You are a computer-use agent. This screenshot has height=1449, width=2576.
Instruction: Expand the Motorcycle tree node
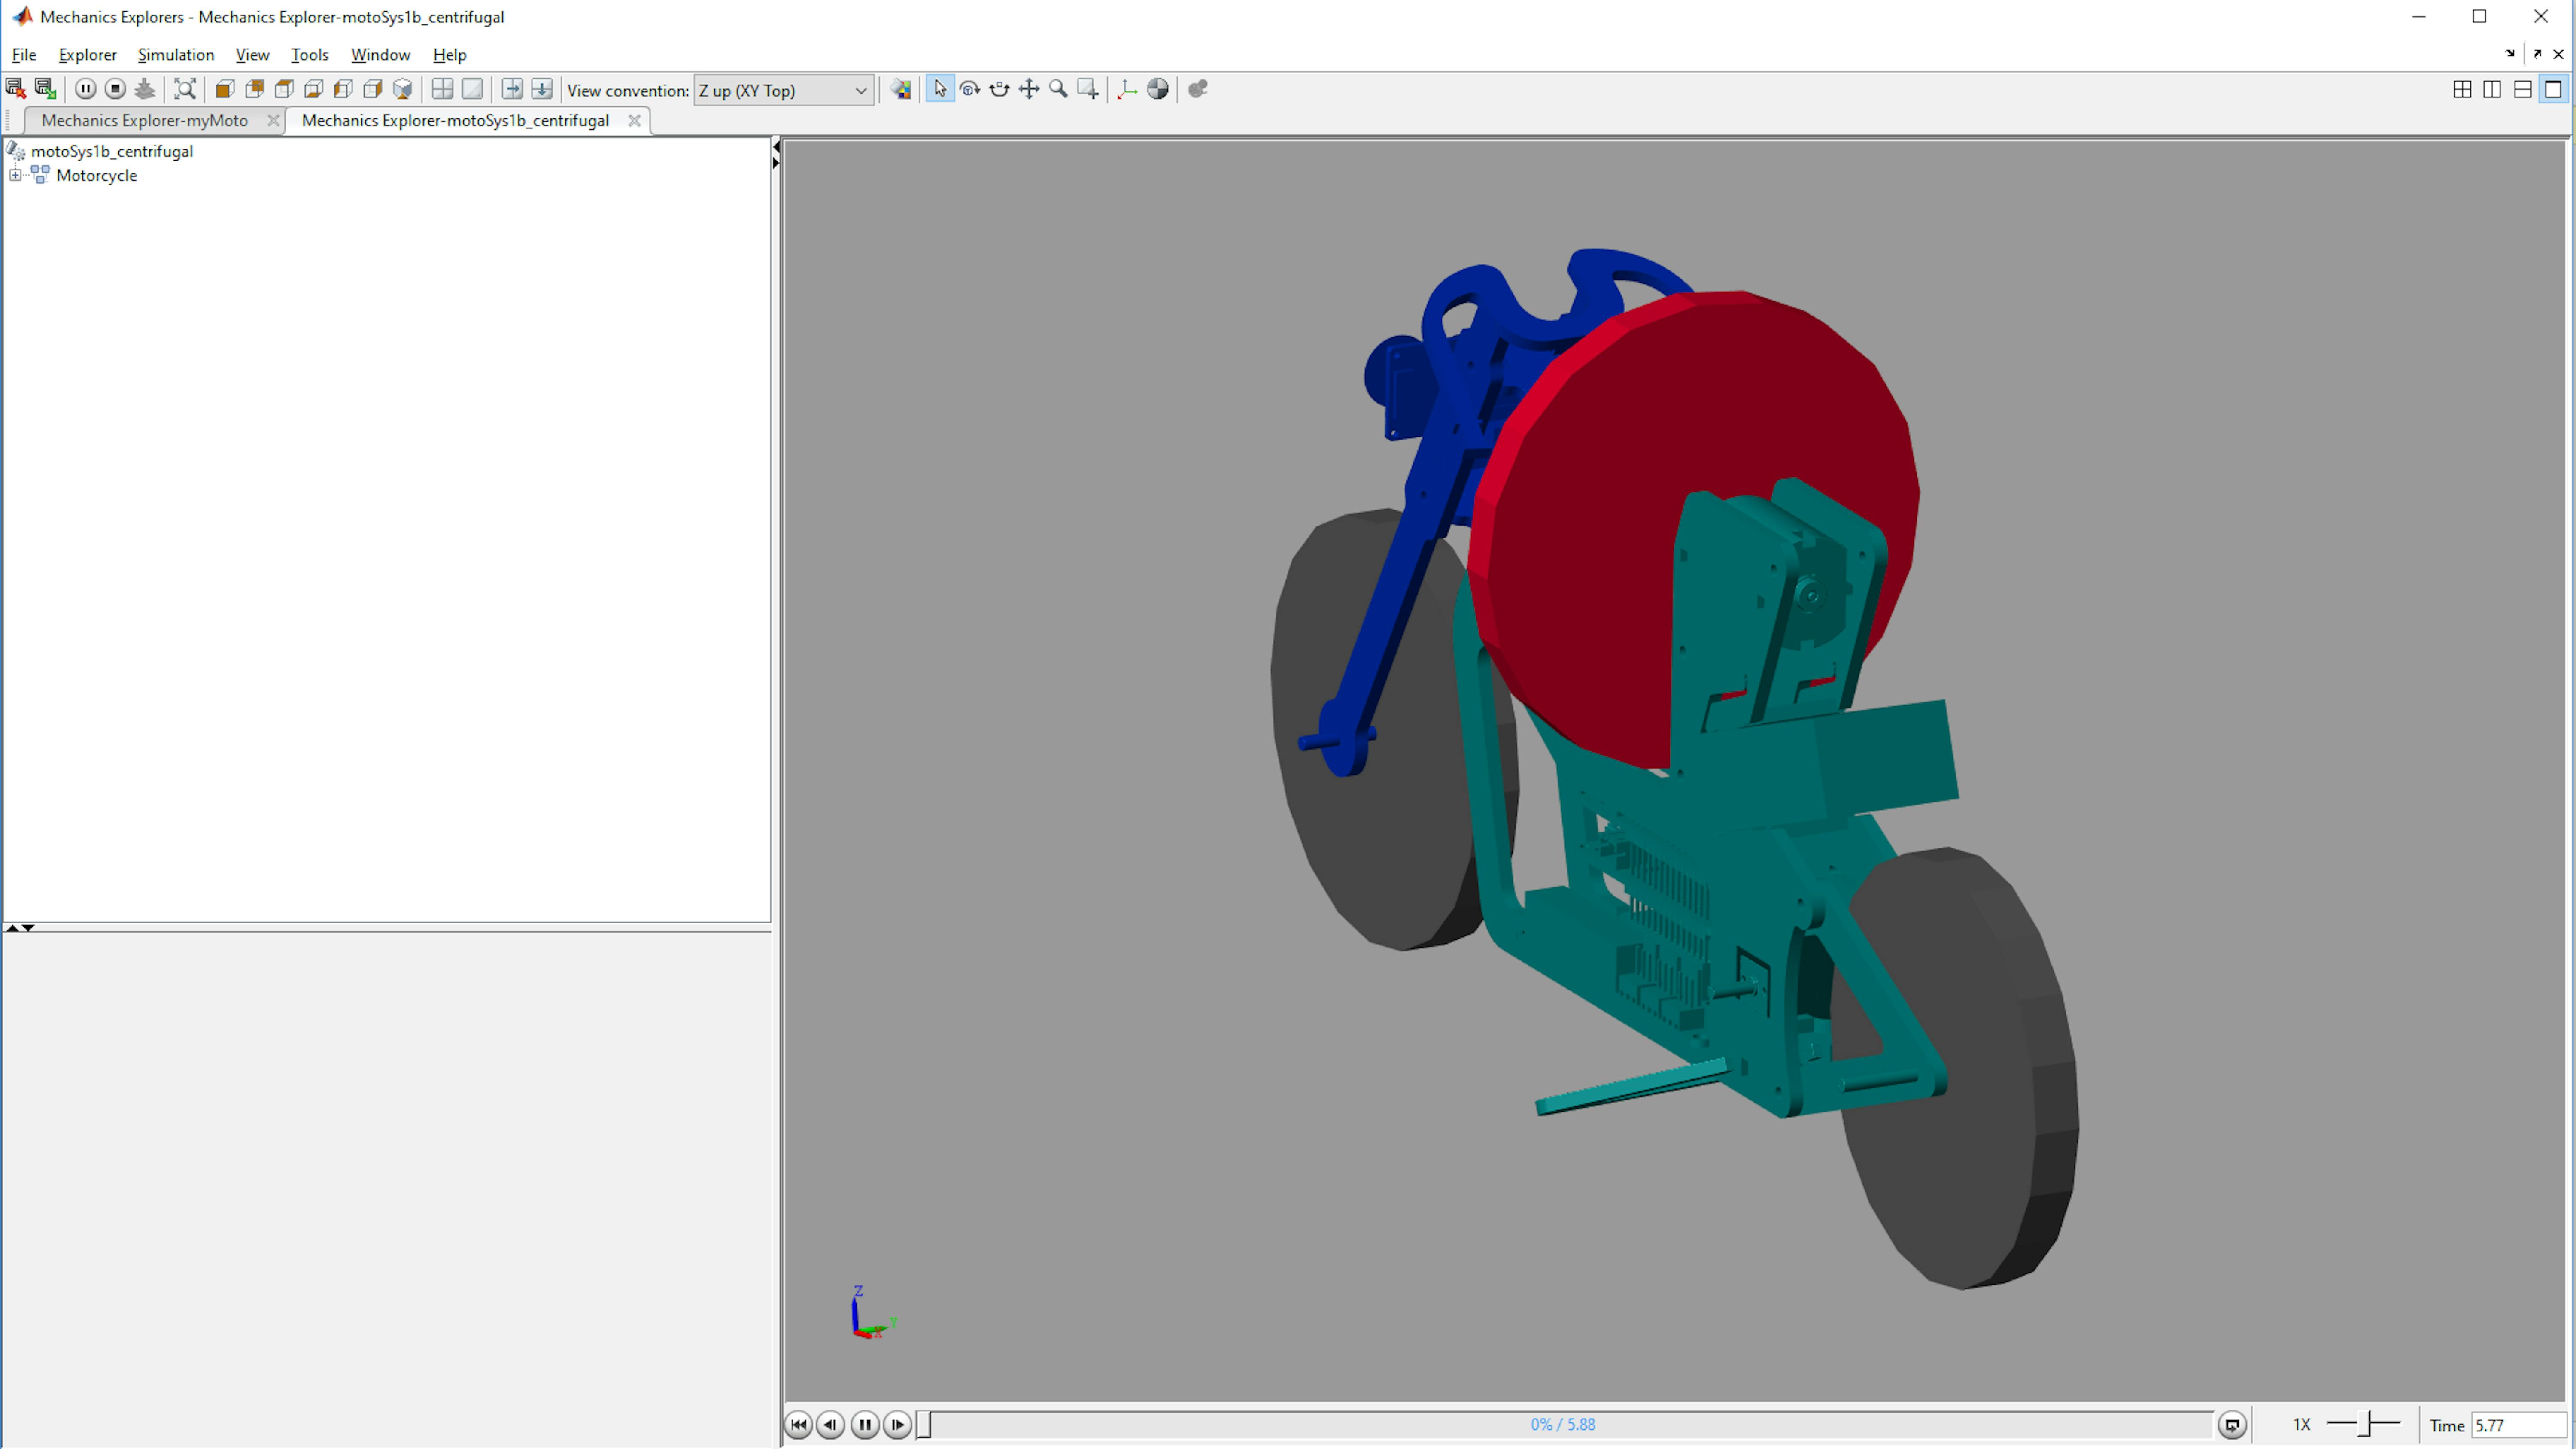coord(15,175)
